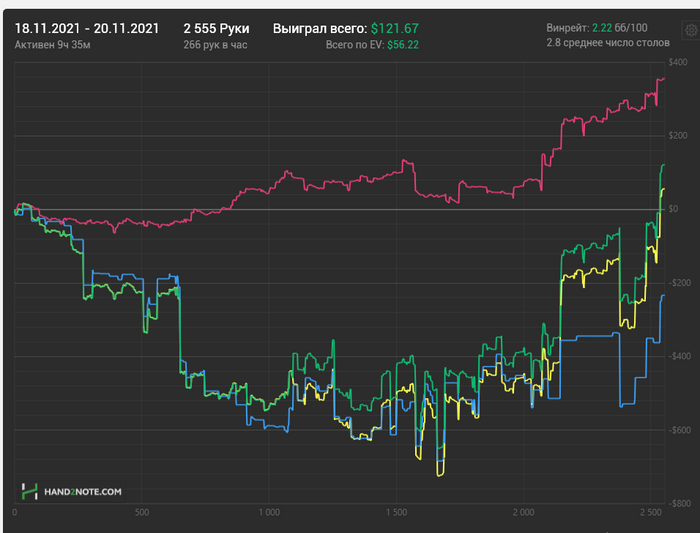
Task: Click the date range 18.11.2021 - 20.11.2021
Action: click(x=87, y=29)
